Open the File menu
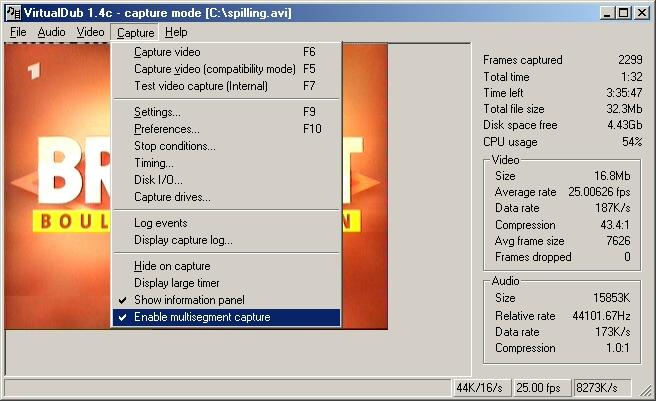The image size is (656, 401). pyautogui.click(x=18, y=32)
